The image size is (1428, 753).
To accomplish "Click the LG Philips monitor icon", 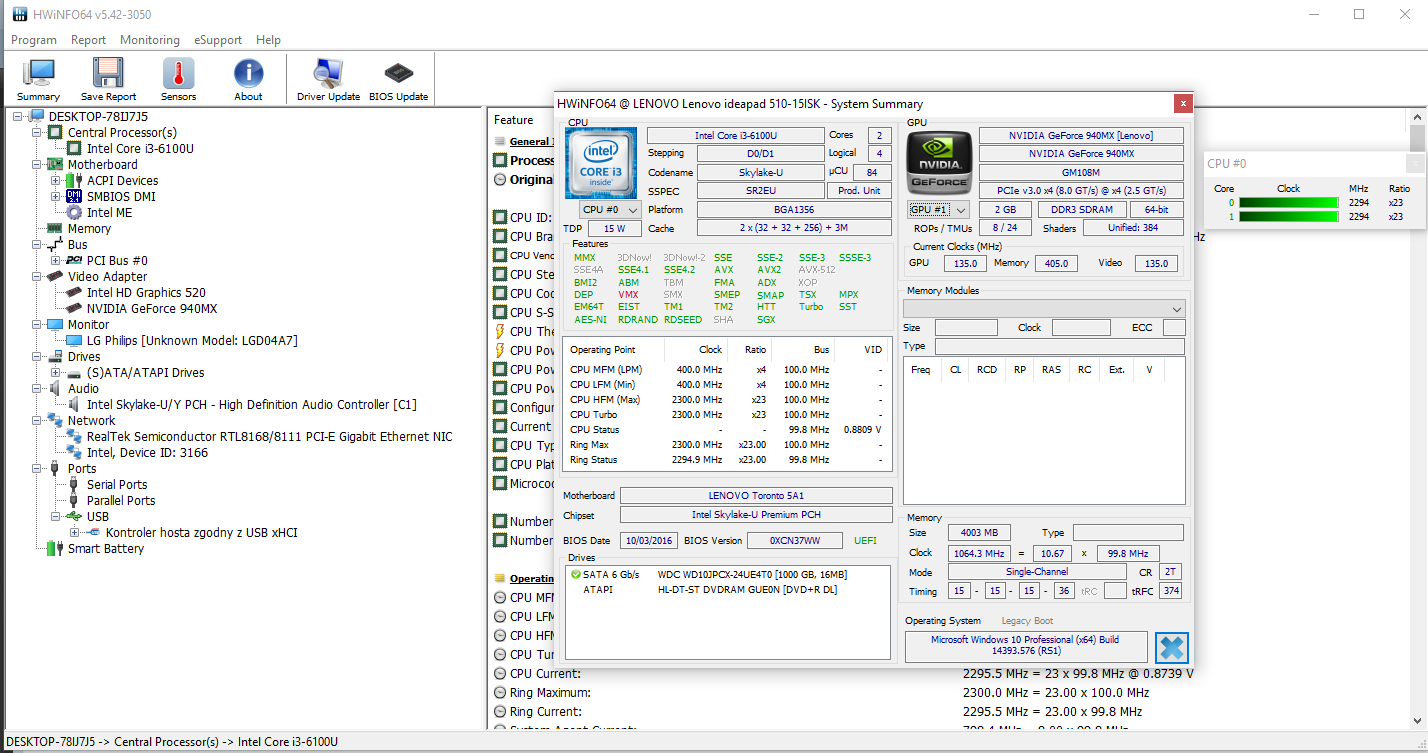I will (74, 341).
